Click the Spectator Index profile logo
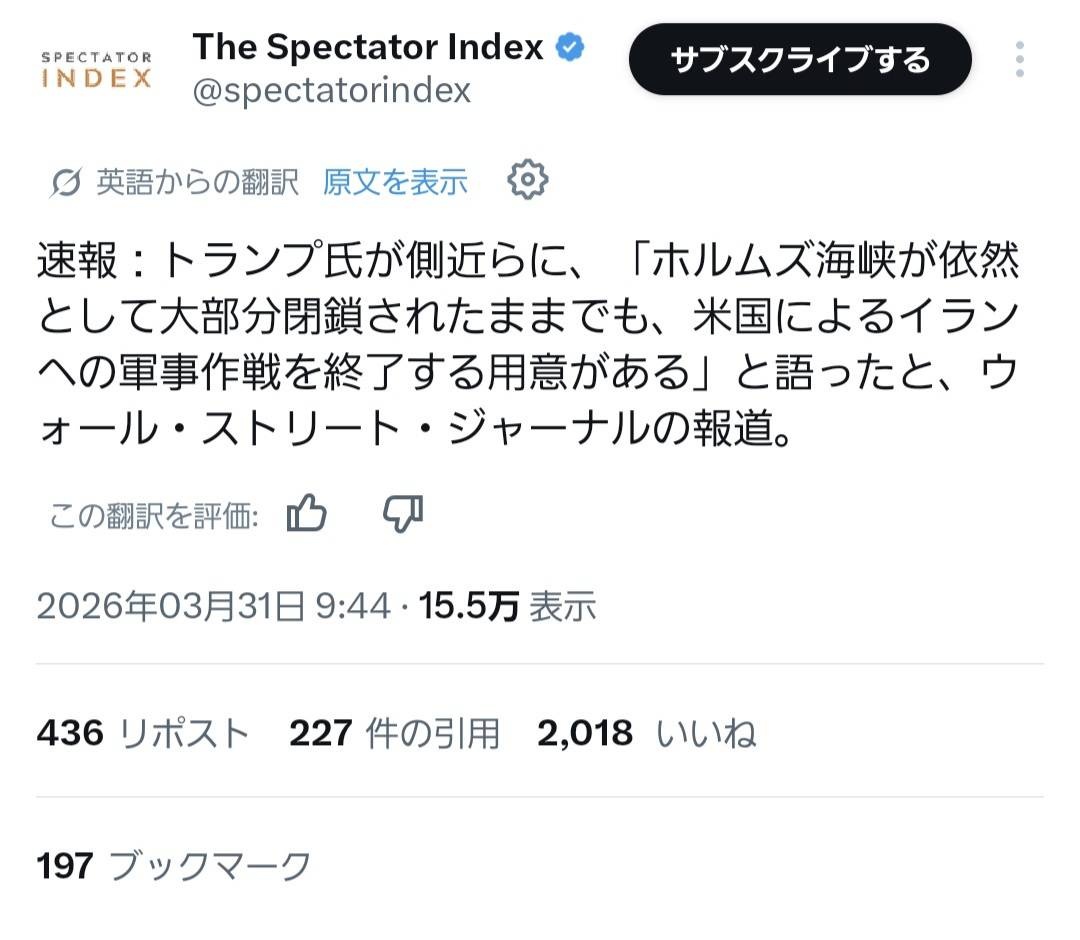The image size is (1080, 940). [x=97, y=69]
